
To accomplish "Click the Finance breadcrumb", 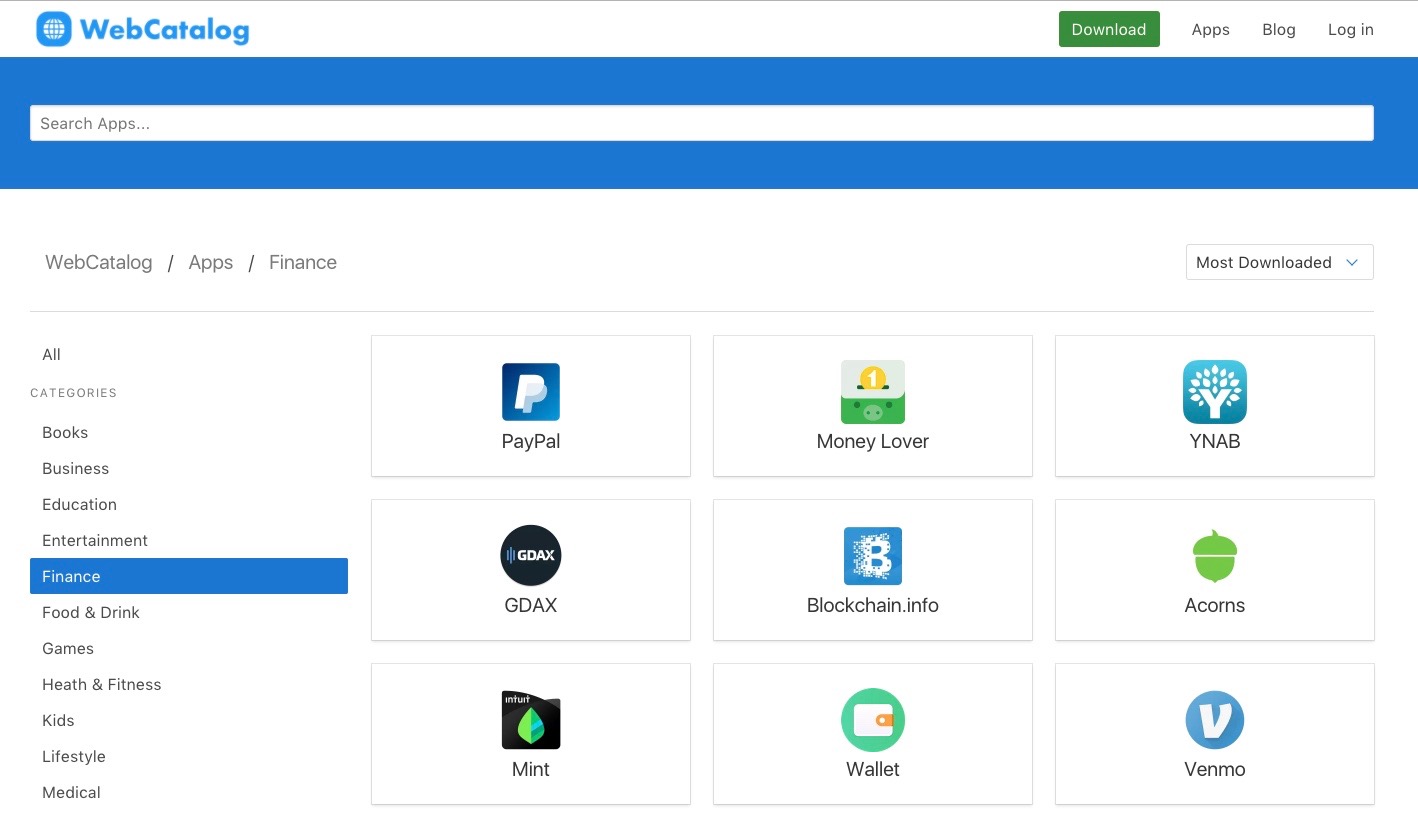I will click(303, 262).
